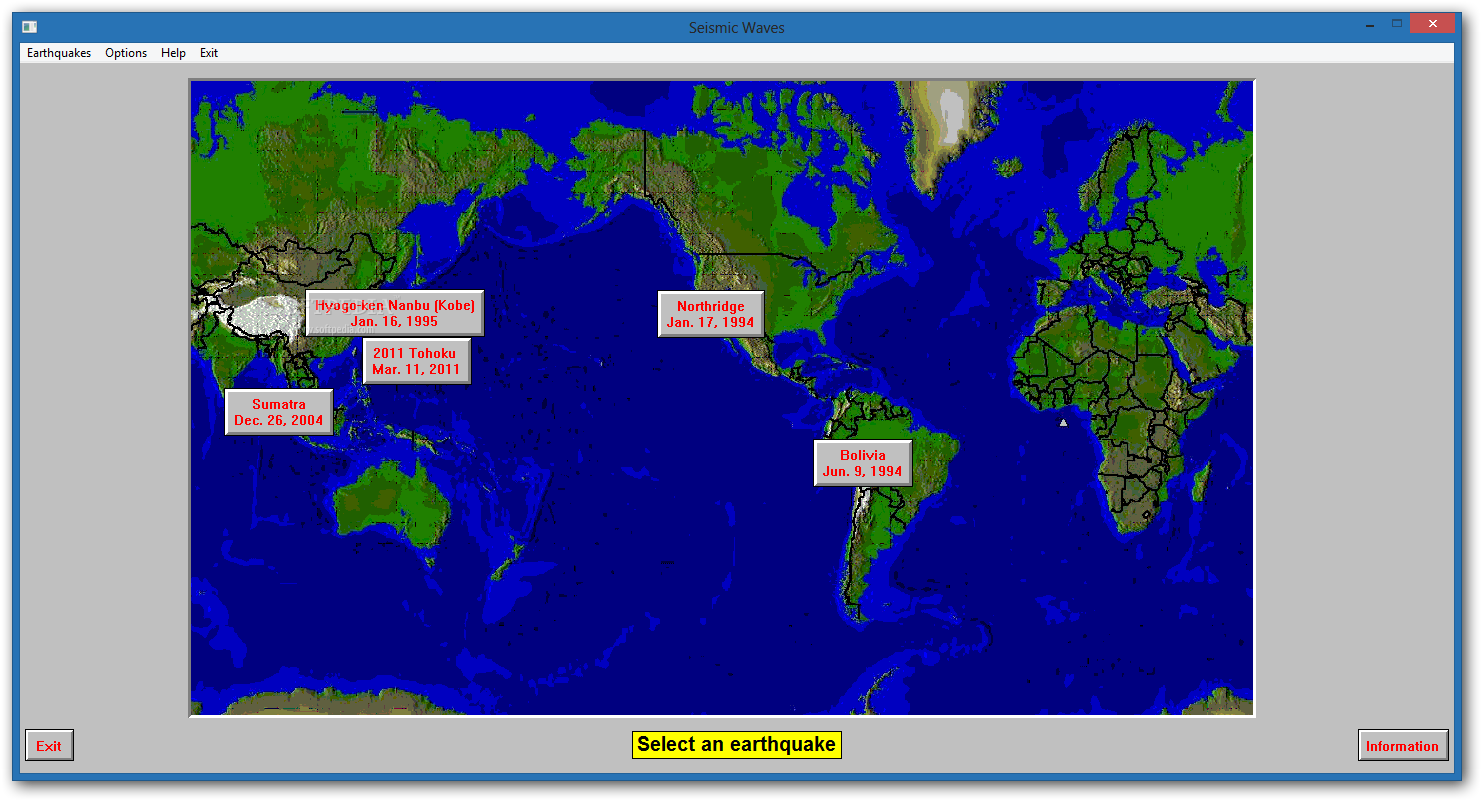
Task: Maximize the Seismic Waves window
Action: tap(1397, 23)
